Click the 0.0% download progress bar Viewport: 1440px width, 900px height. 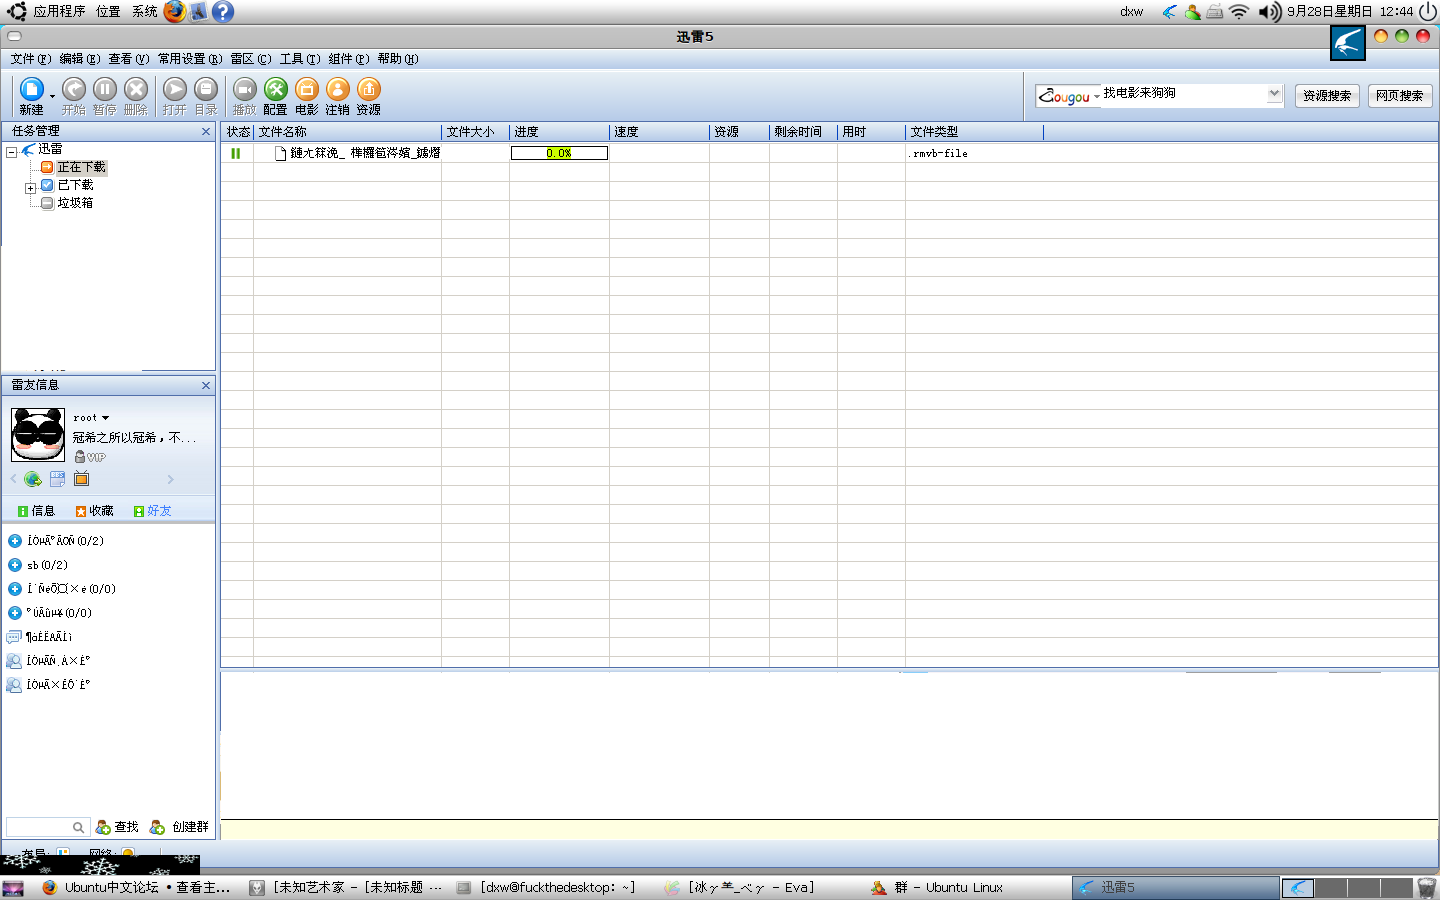point(559,153)
